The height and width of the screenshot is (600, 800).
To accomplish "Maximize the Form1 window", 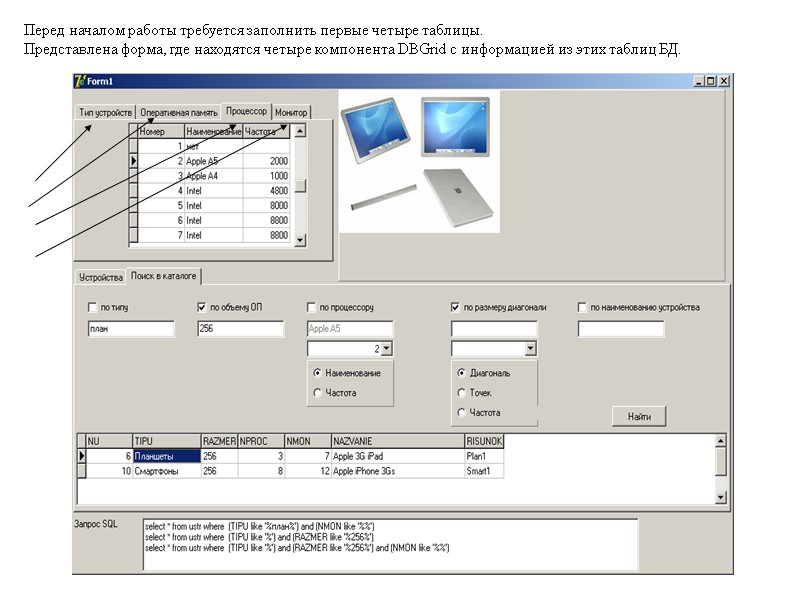I will click(710, 81).
